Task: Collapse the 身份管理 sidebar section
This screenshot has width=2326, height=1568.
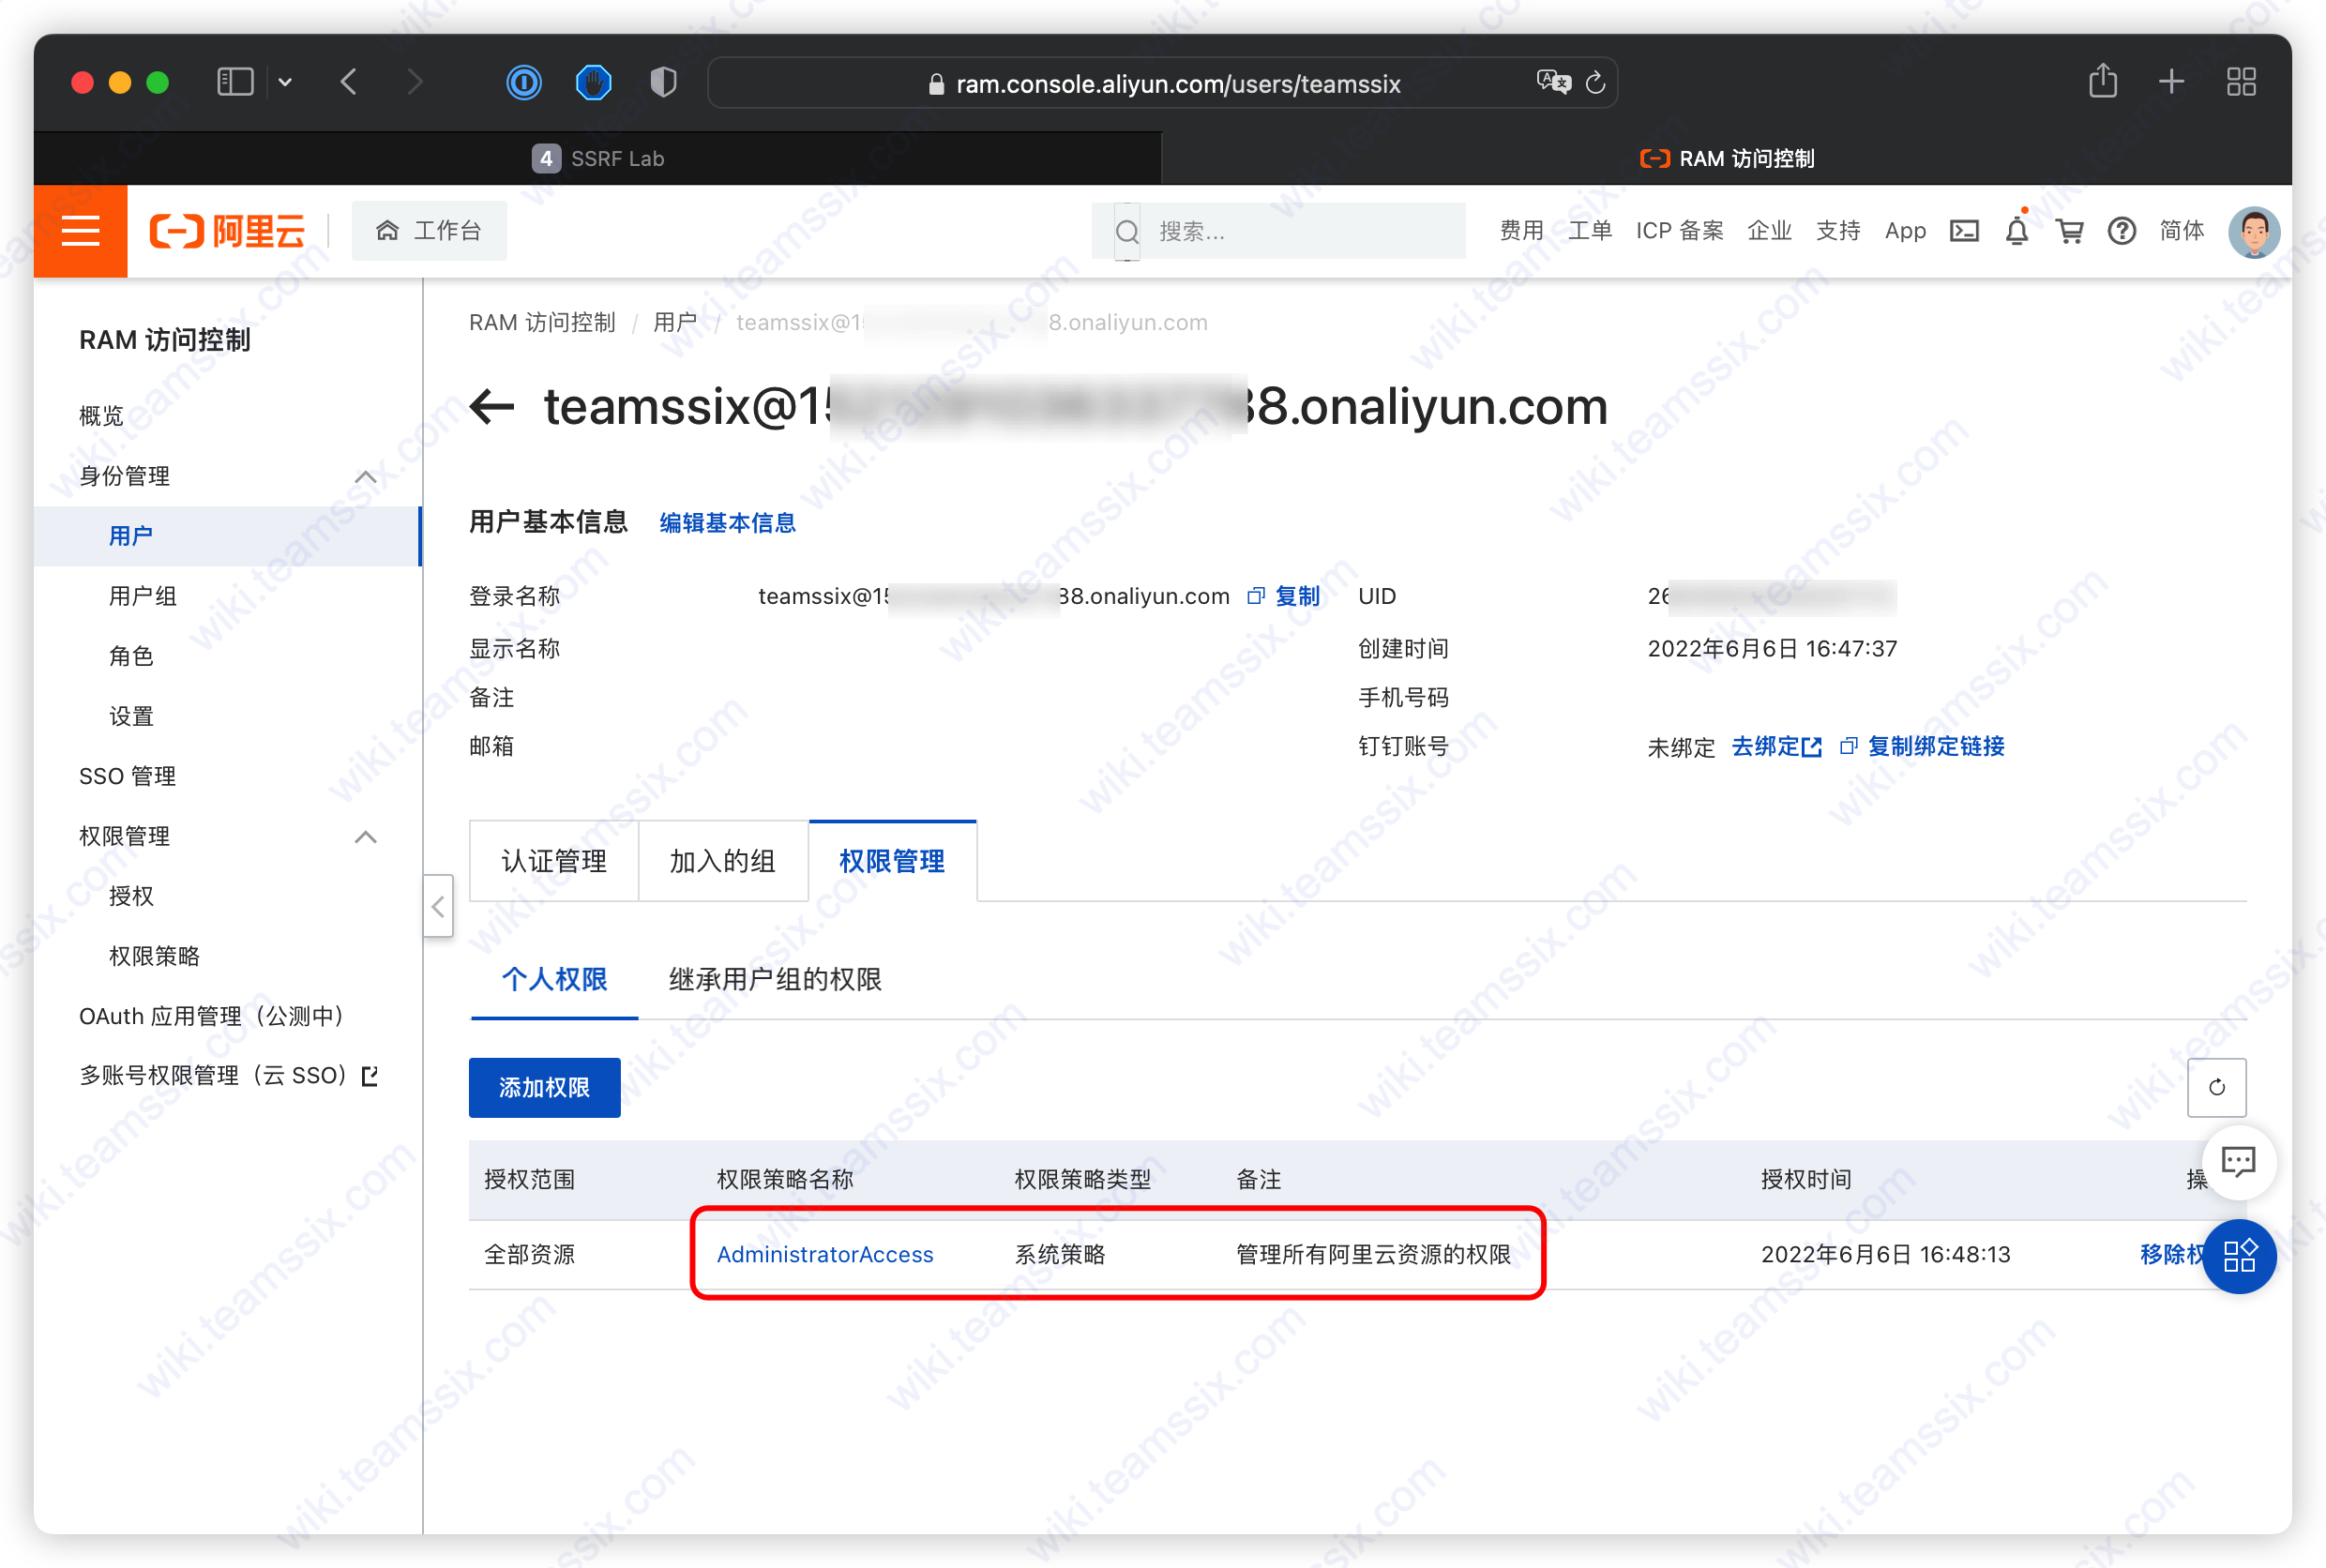Action: click(x=366, y=476)
